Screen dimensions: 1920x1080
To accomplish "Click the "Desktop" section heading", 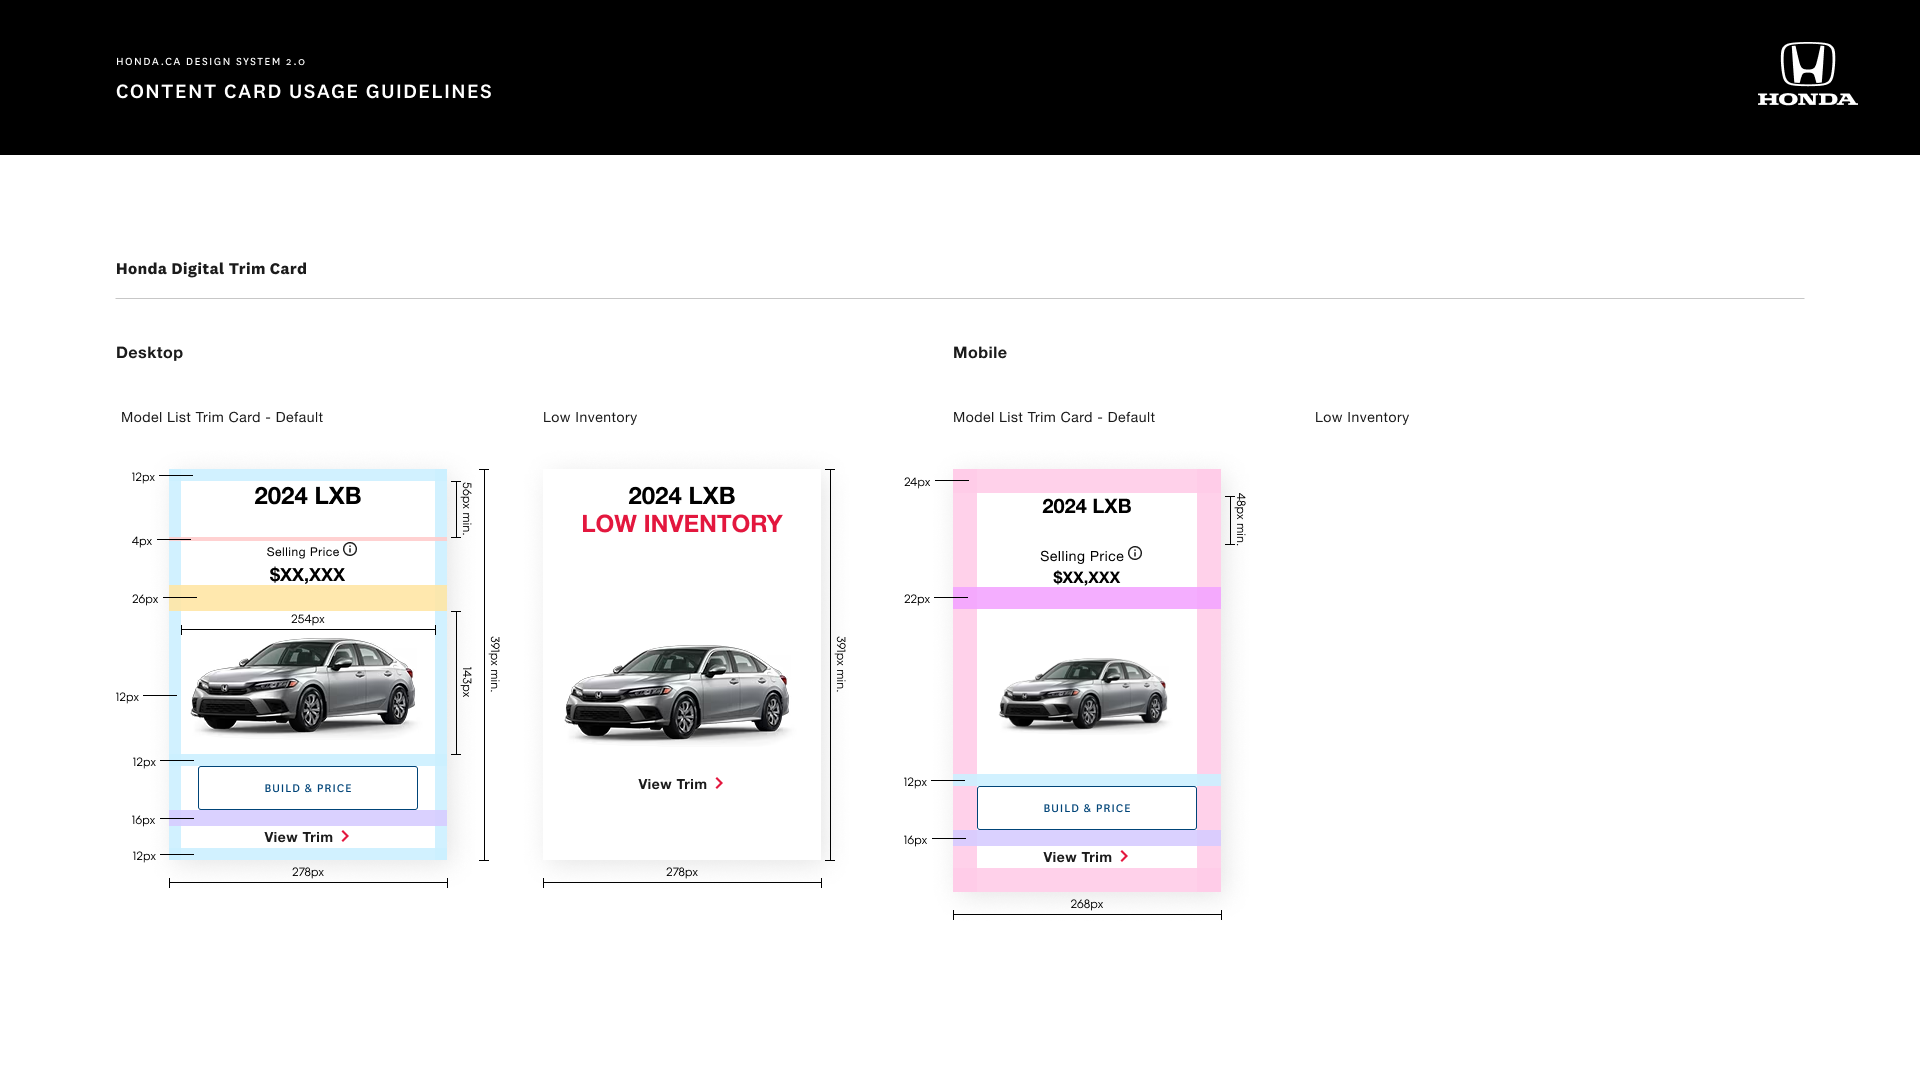I will (x=149, y=353).
